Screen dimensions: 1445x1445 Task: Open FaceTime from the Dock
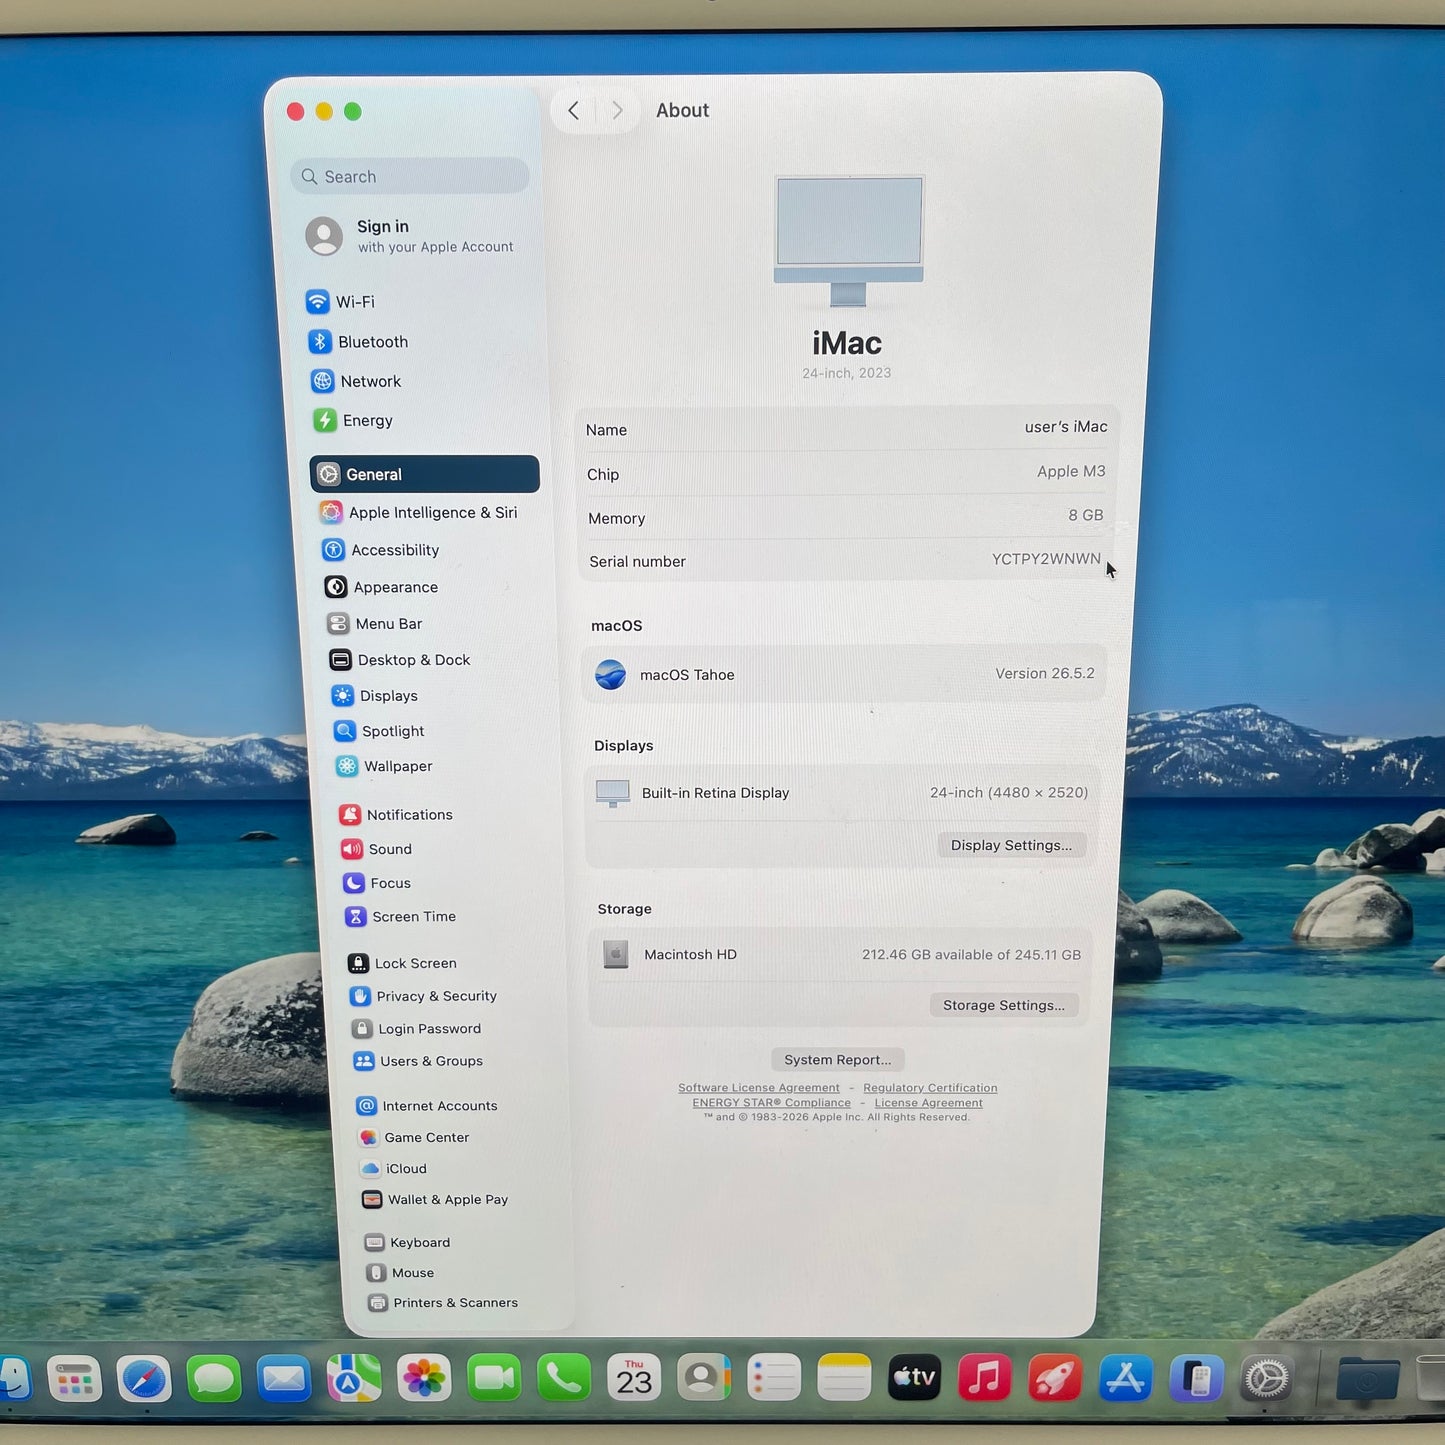click(494, 1380)
